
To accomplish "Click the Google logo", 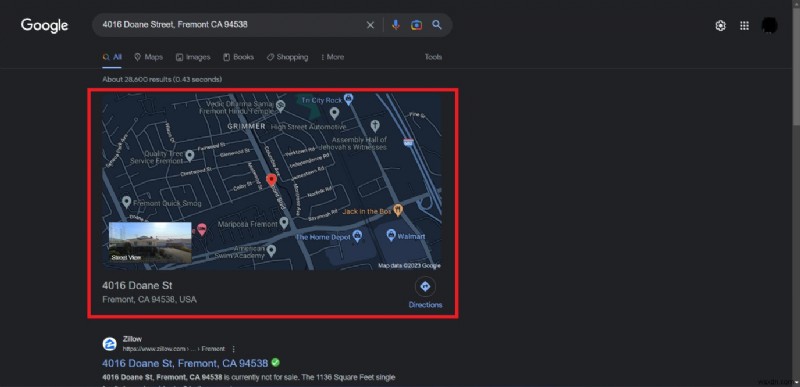I will 44,25.
